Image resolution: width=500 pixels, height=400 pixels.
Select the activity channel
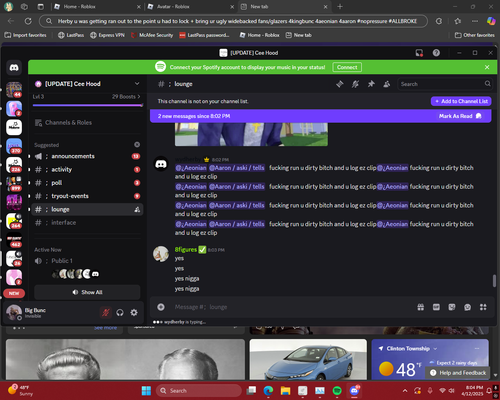pos(88,169)
